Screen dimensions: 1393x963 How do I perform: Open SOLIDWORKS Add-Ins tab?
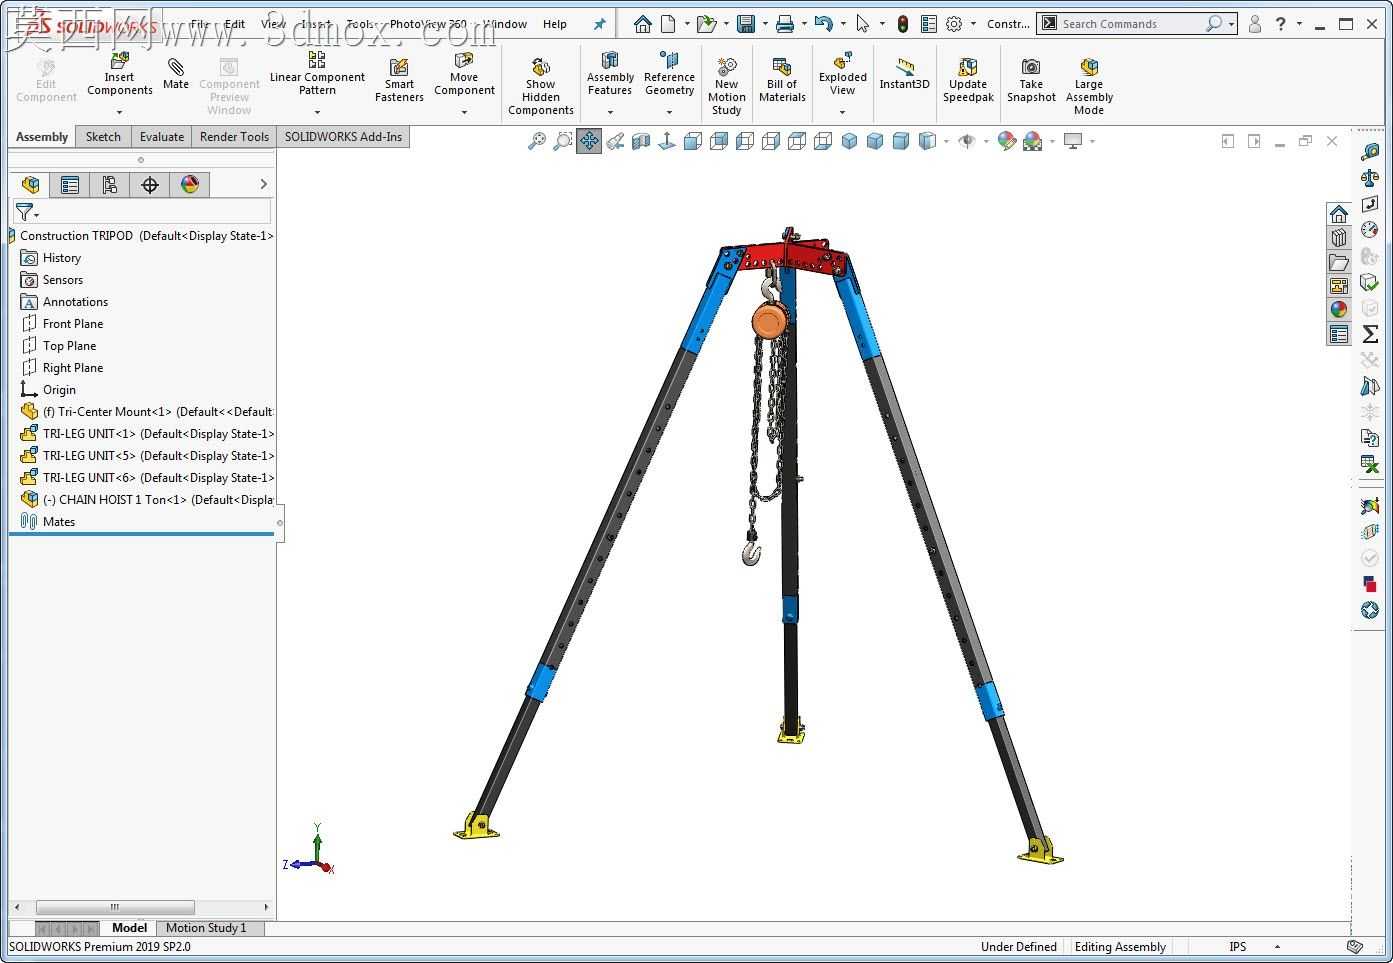pos(343,137)
